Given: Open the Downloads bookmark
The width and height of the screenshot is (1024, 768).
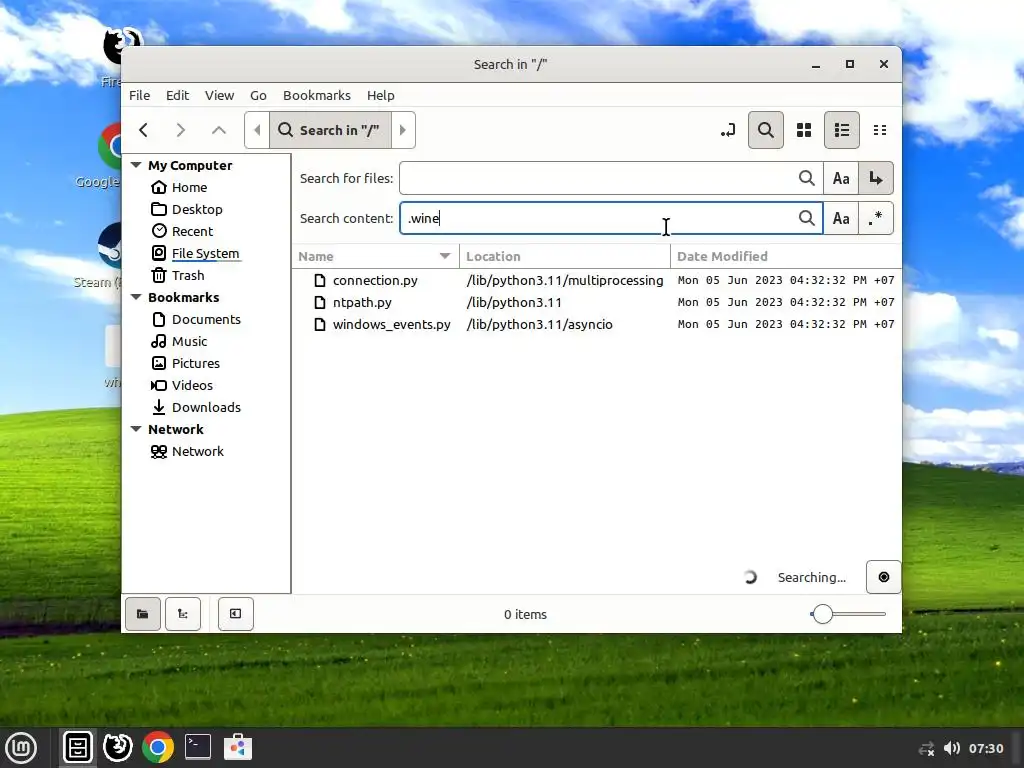Looking at the screenshot, I should (206, 408).
